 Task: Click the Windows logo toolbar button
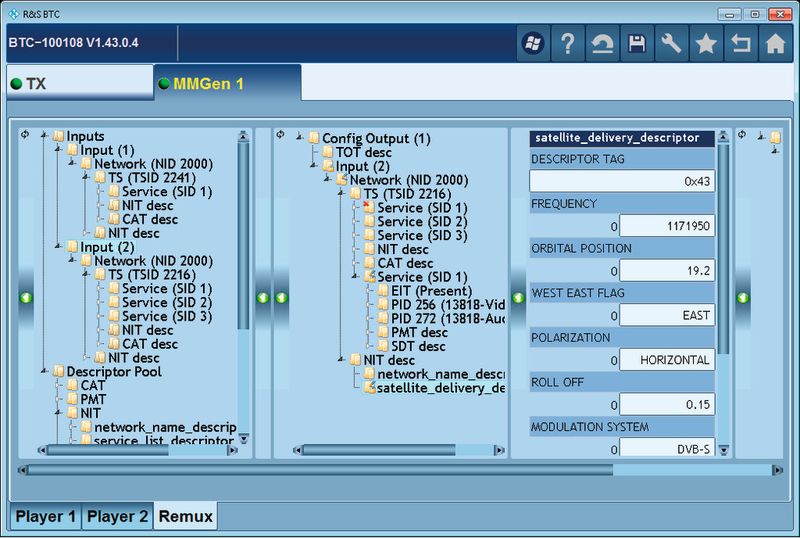tap(533, 43)
